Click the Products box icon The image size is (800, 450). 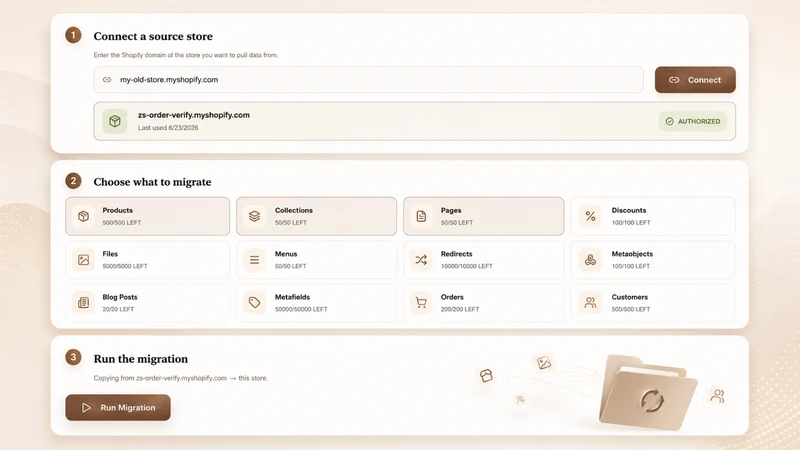click(84, 216)
